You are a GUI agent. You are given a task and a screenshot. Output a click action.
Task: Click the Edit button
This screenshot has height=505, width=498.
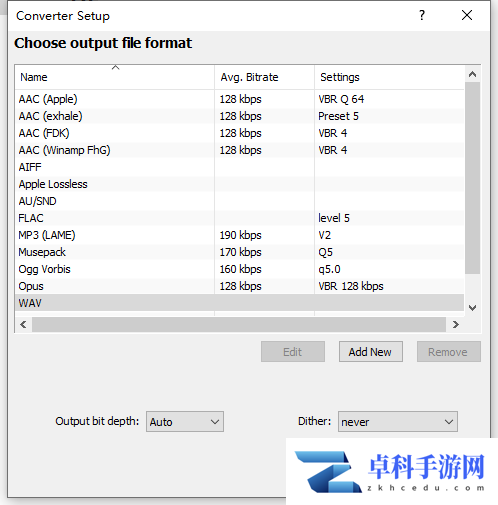(x=293, y=352)
